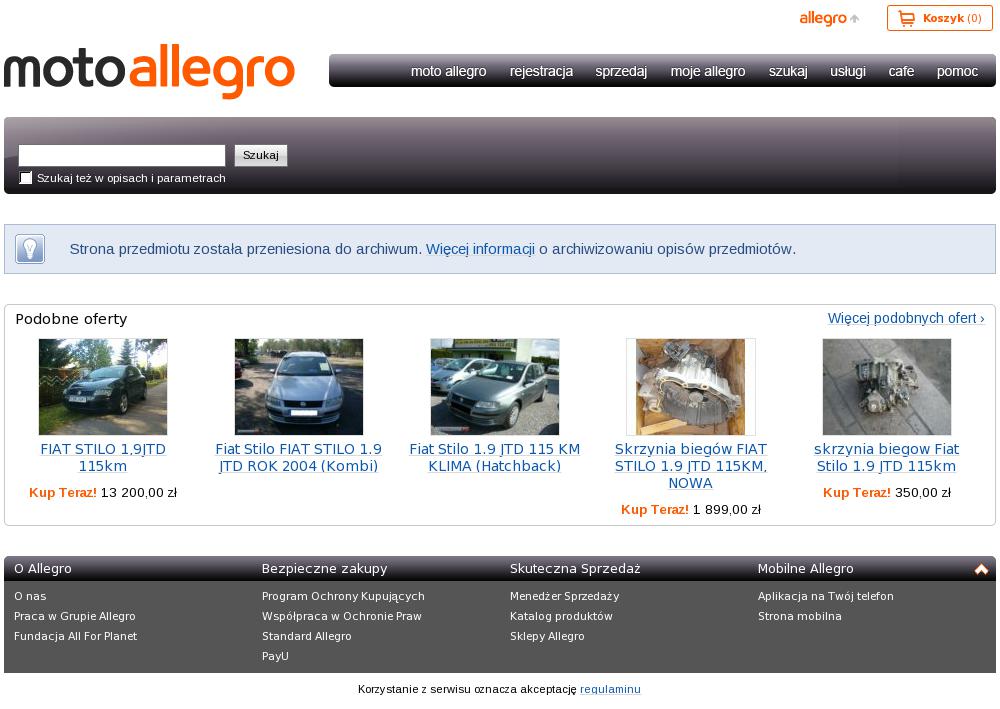Image resolution: width=1000 pixels, height=709 pixels.
Task: Open 'Strona mobilna' footer link
Action: 800,616
